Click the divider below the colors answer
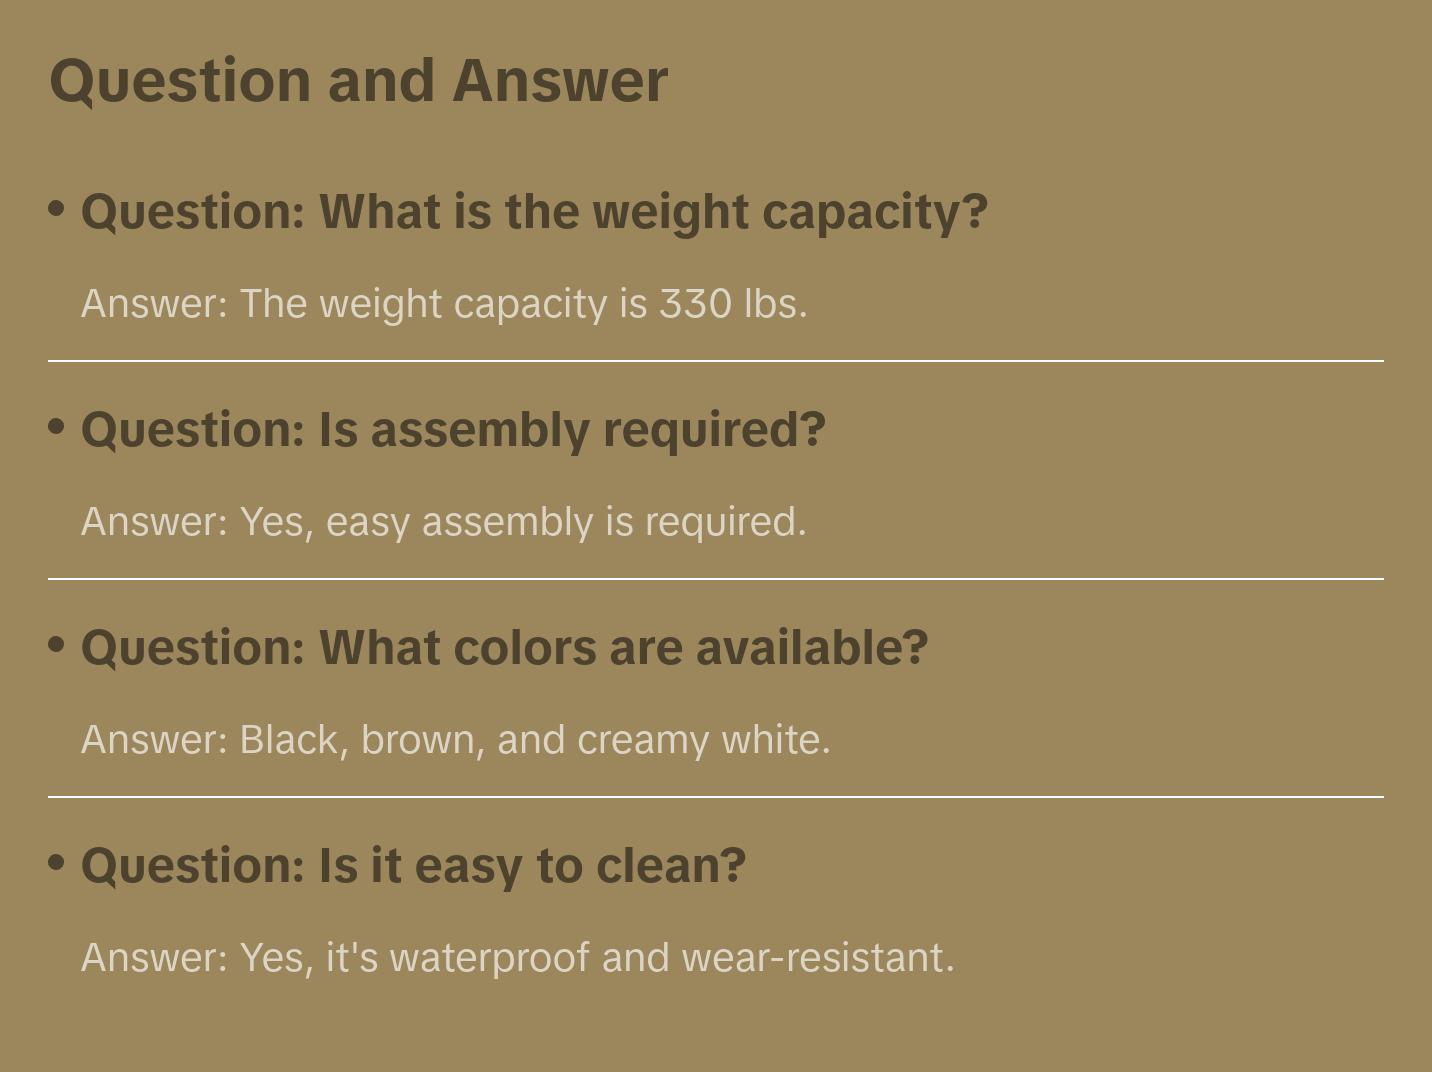1432x1072 pixels. pyautogui.click(x=716, y=797)
